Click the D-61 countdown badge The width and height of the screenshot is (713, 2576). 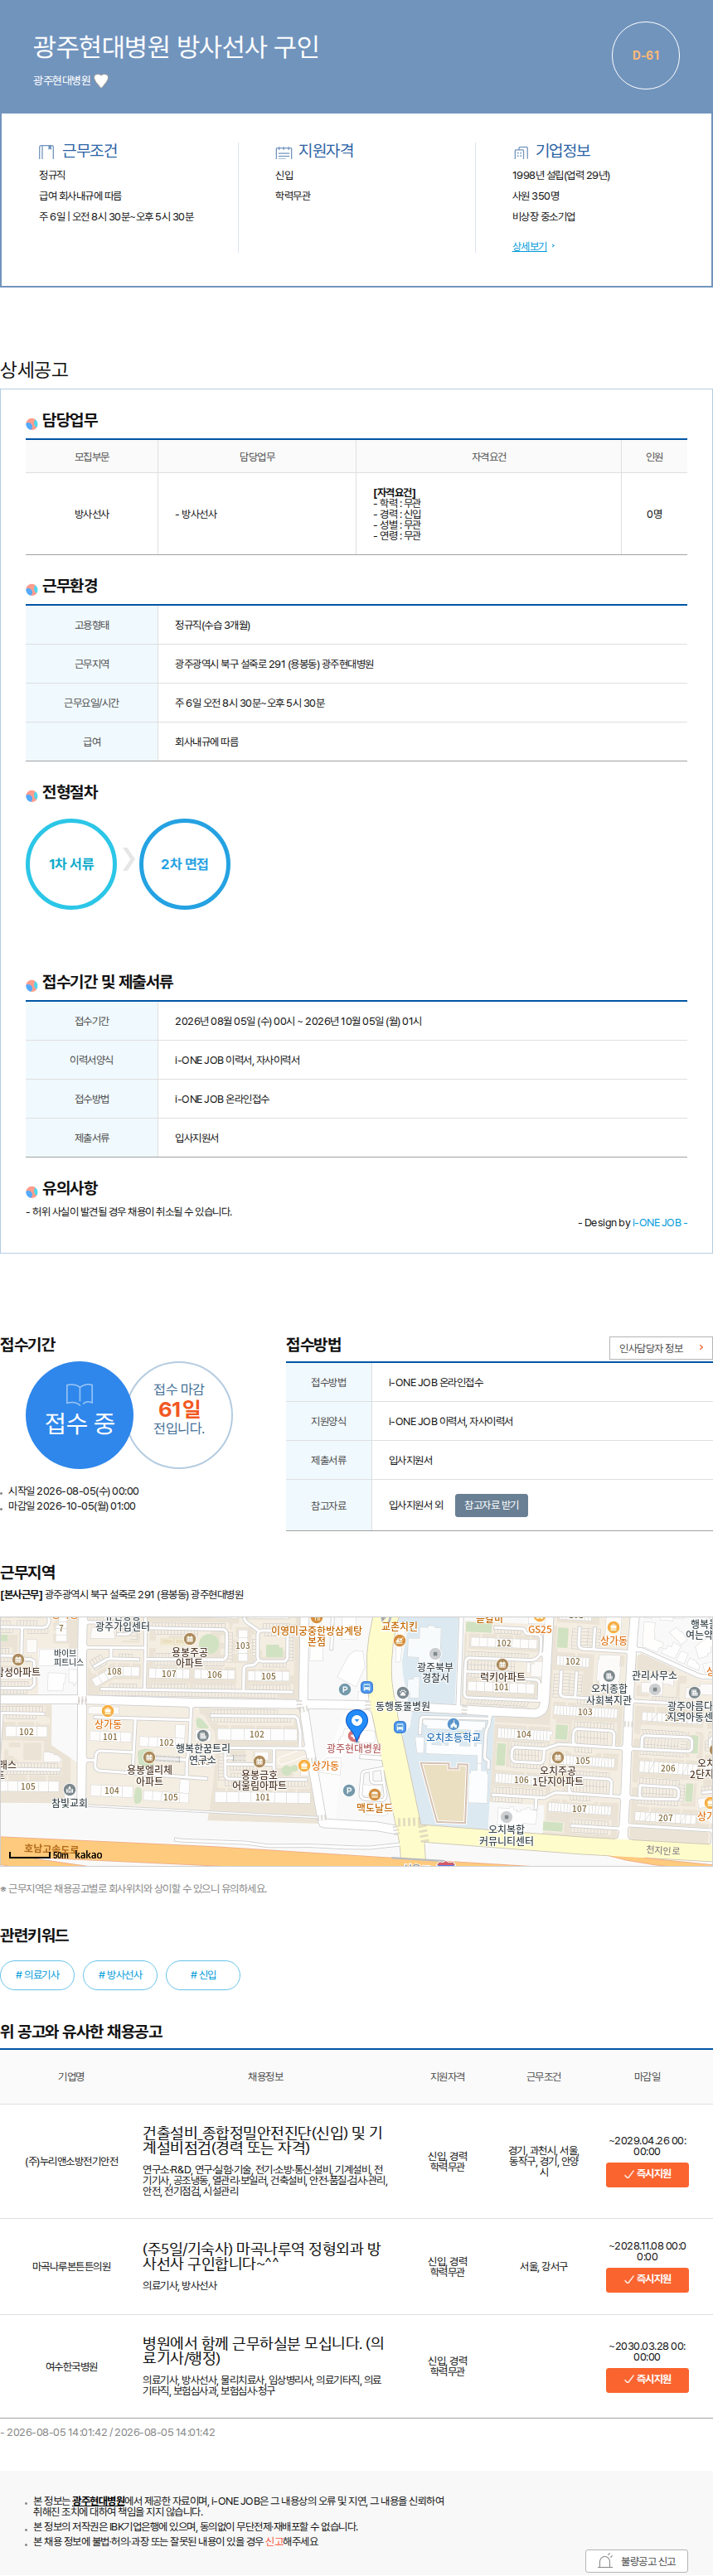(x=645, y=56)
